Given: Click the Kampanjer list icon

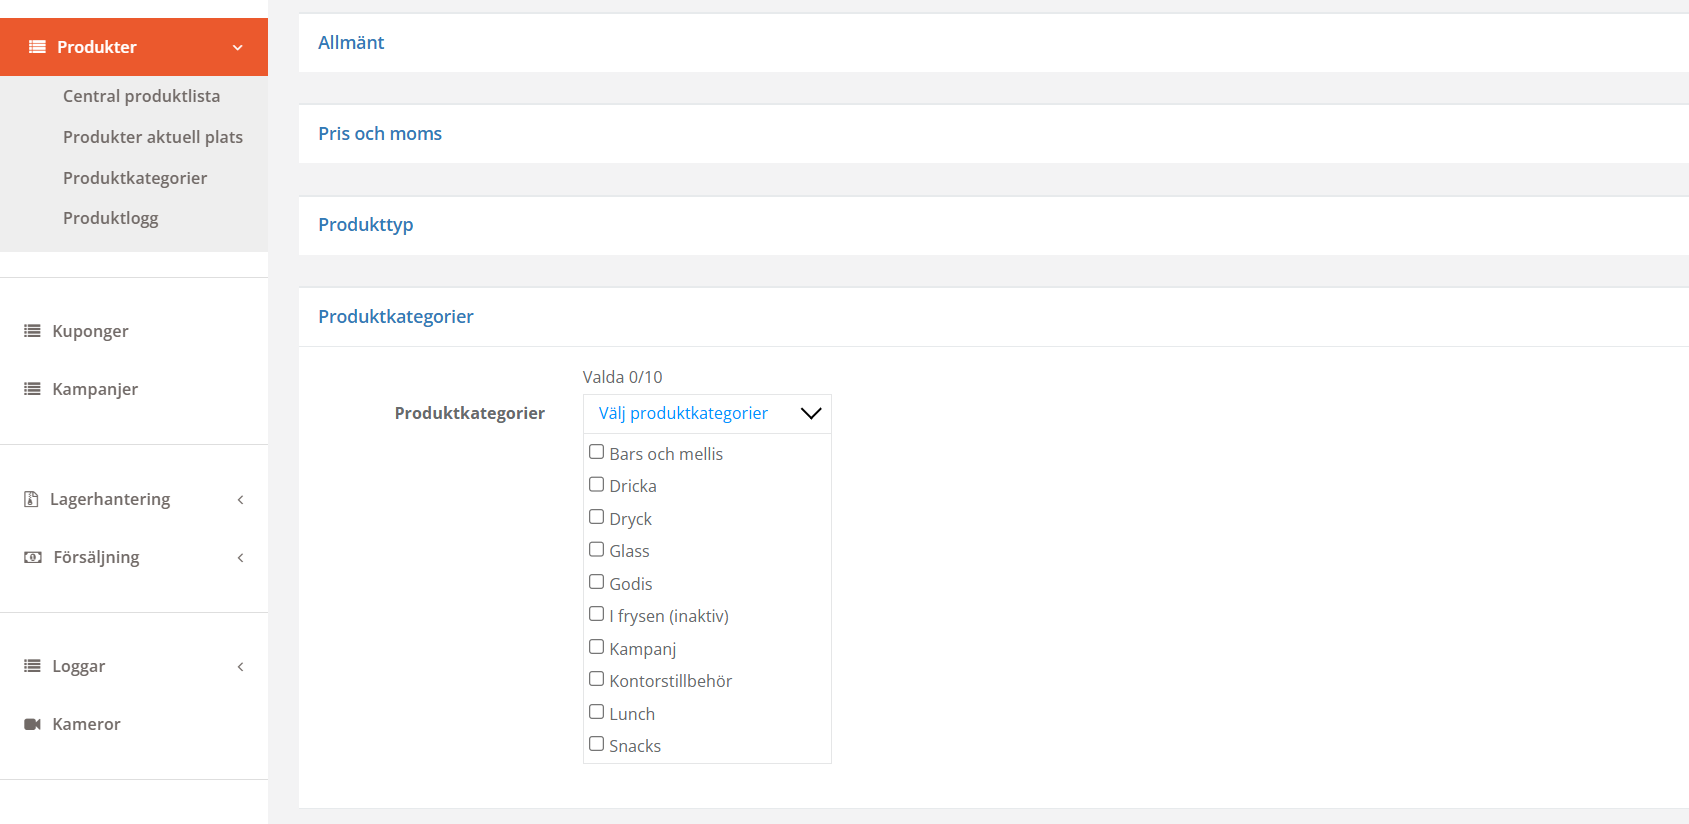Looking at the screenshot, I should (x=32, y=389).
